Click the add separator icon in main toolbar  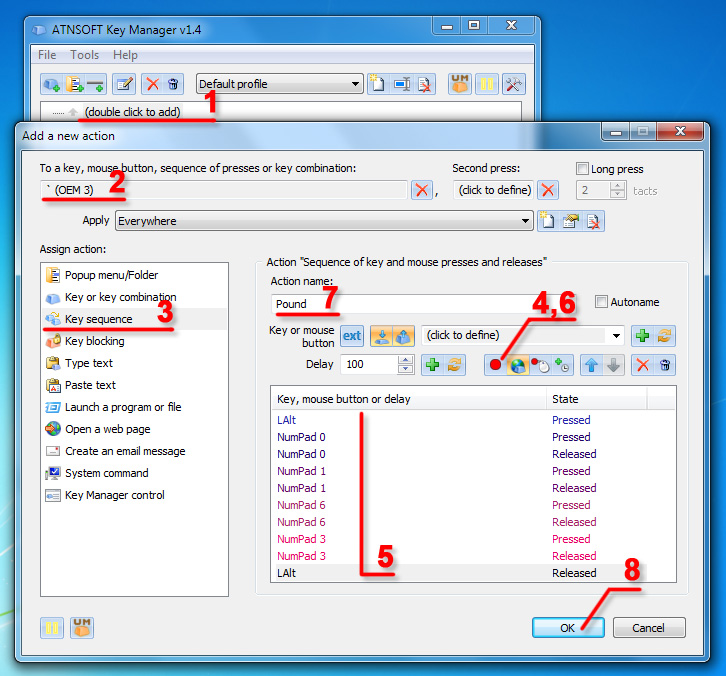coord(95,85)
